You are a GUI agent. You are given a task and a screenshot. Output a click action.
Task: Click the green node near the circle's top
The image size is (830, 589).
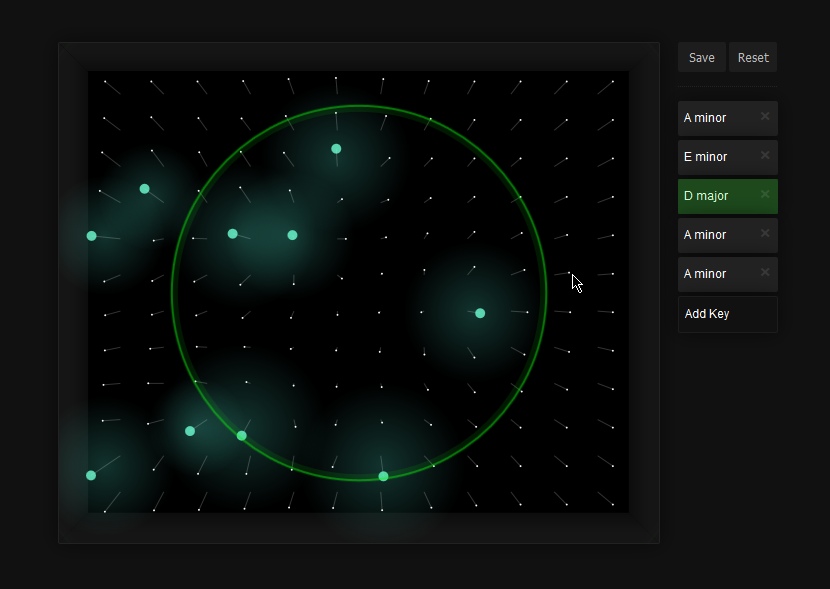(336, 149)
